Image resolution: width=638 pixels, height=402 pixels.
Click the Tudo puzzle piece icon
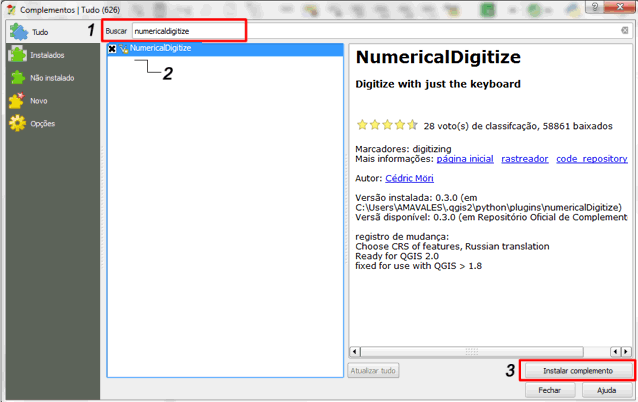point(18,31)
